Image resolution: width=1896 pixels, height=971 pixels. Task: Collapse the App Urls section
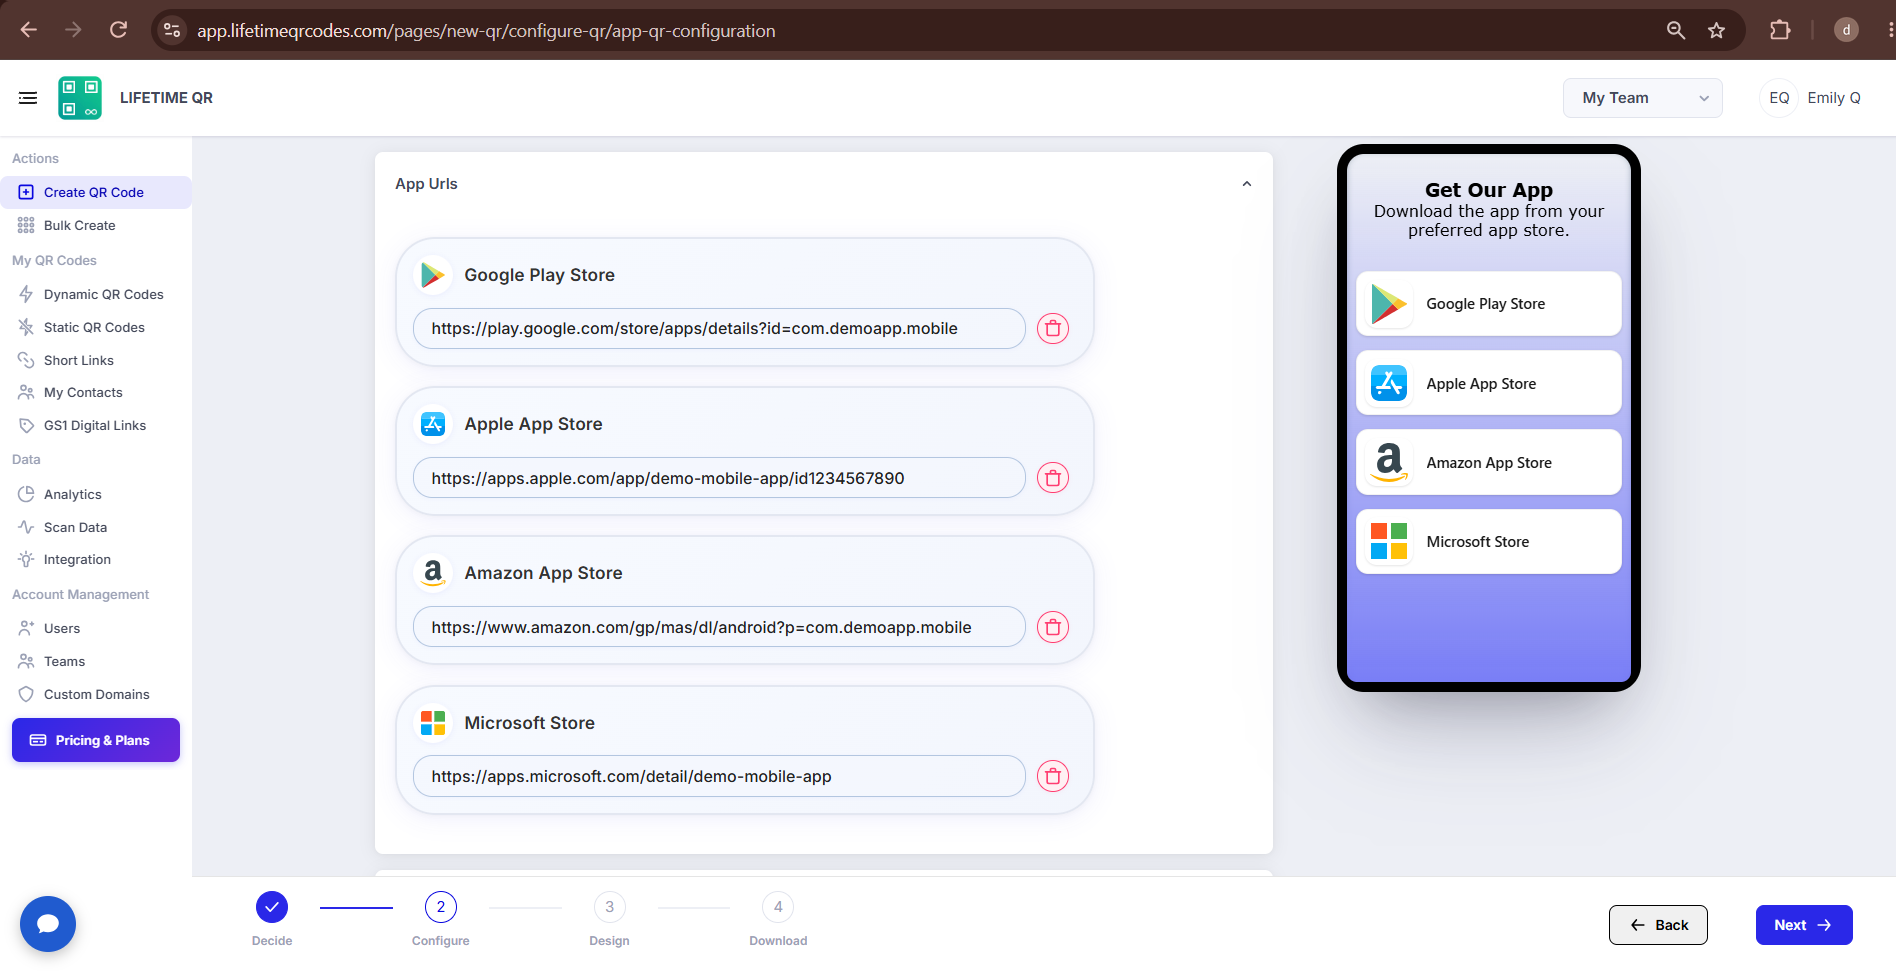pos(1246,184)
